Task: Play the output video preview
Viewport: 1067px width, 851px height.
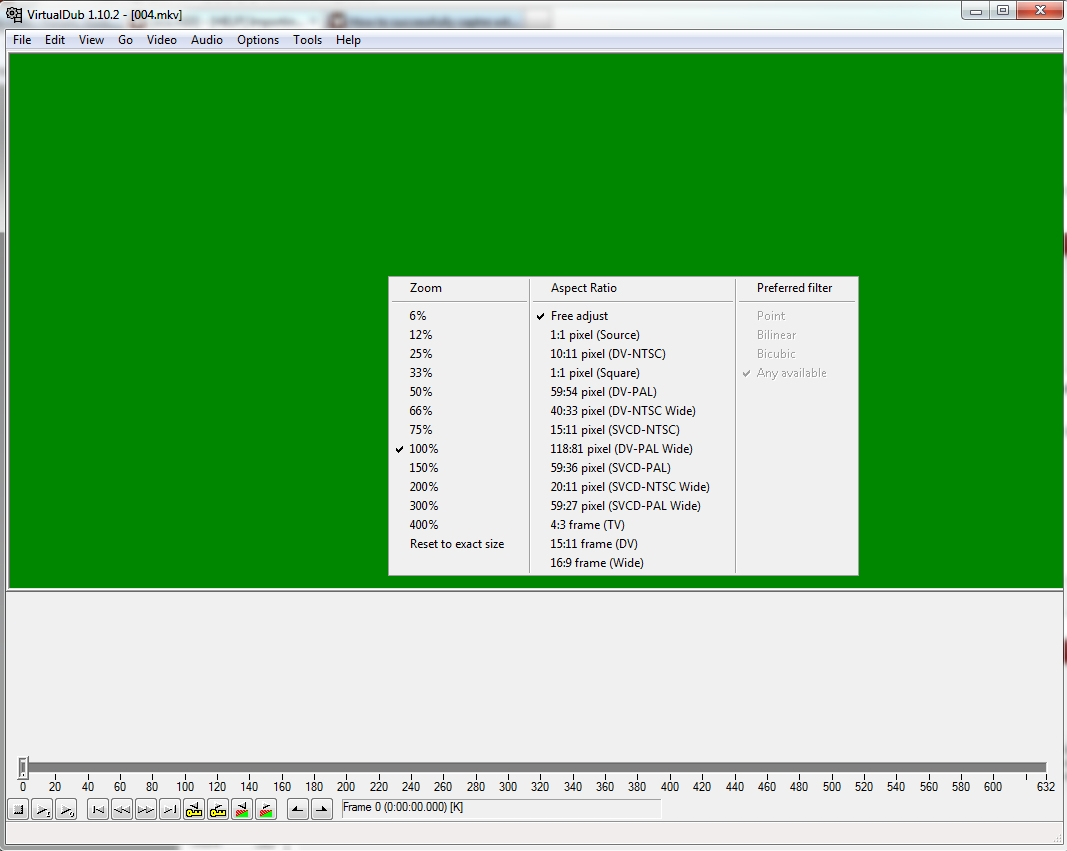Action: (66, 810)
